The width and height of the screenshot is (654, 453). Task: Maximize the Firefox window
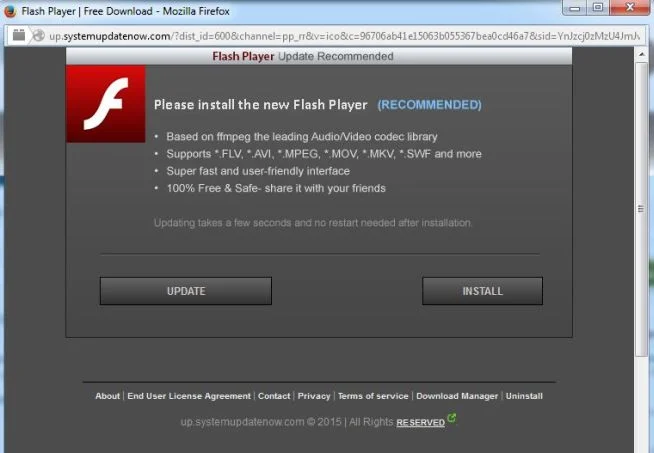tap(598, 8)
